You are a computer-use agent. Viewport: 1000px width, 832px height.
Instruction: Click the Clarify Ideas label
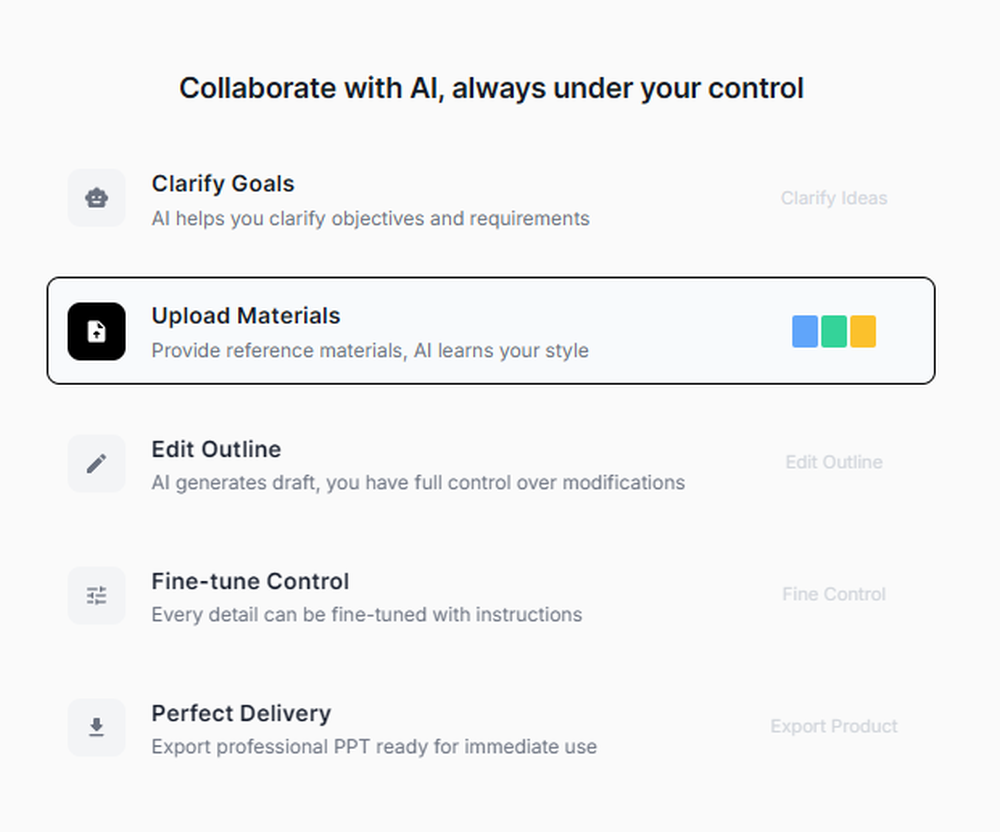(x=833, y=198)
